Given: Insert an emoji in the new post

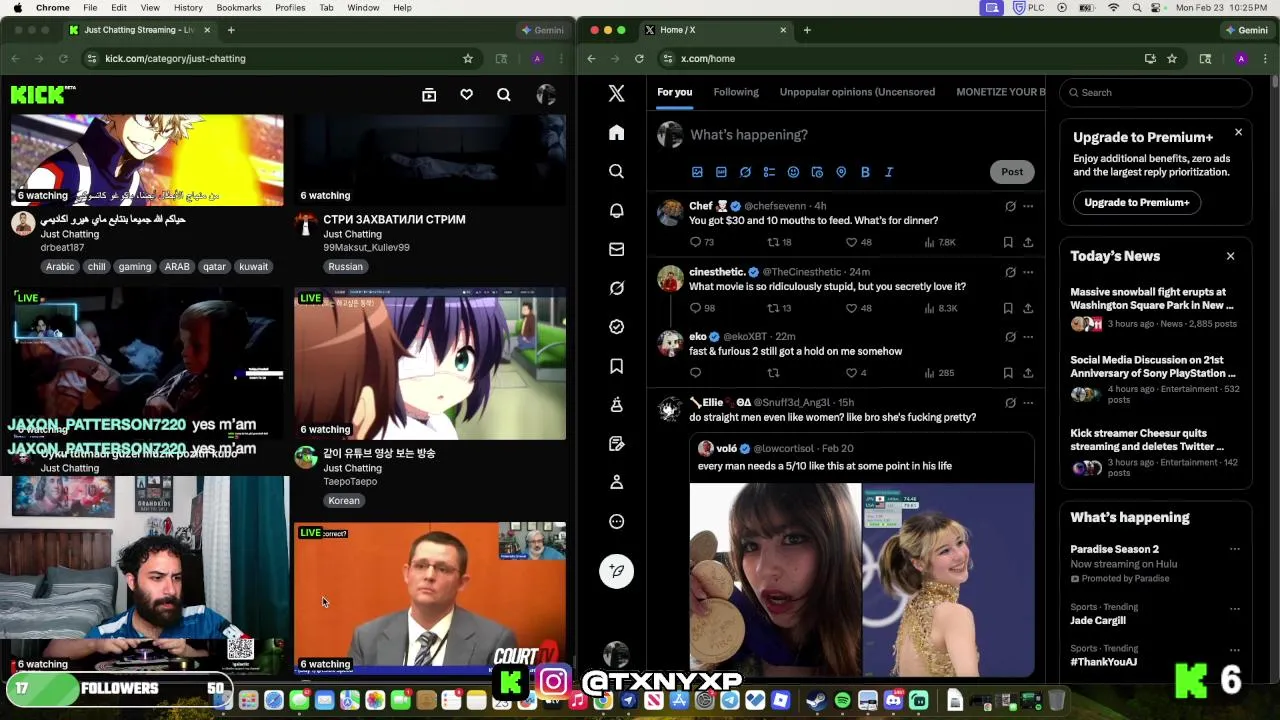Looking at the screenshot, I should [793, 172].
